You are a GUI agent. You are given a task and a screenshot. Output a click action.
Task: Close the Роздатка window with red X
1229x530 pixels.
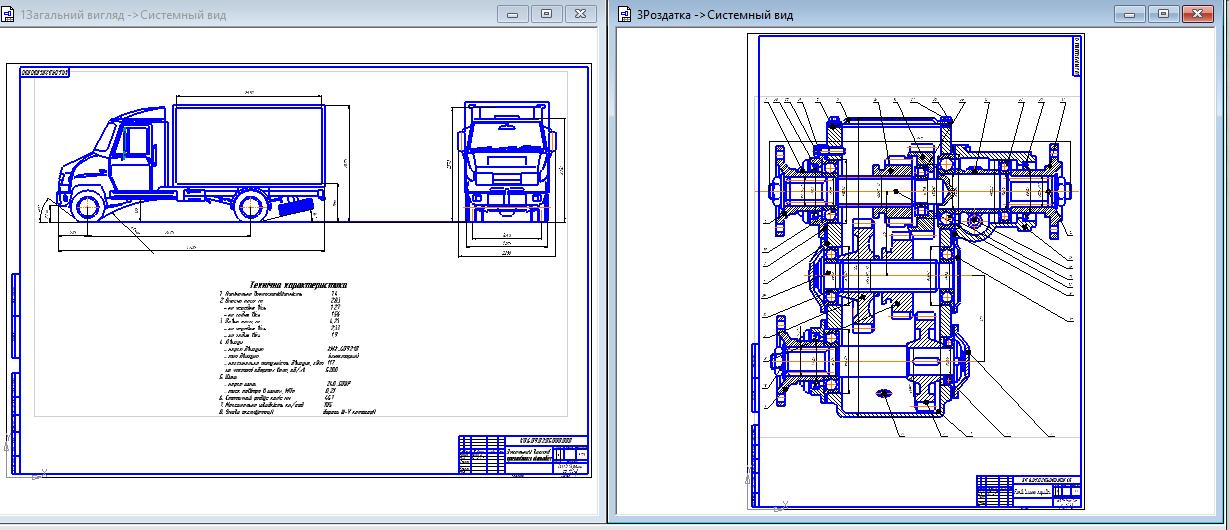[1197, 13]
